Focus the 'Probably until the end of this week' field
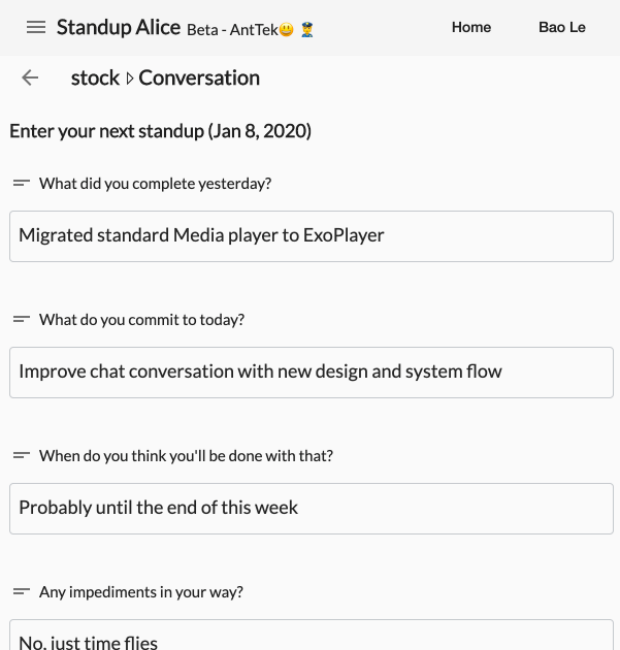 [x=311, y=509]
